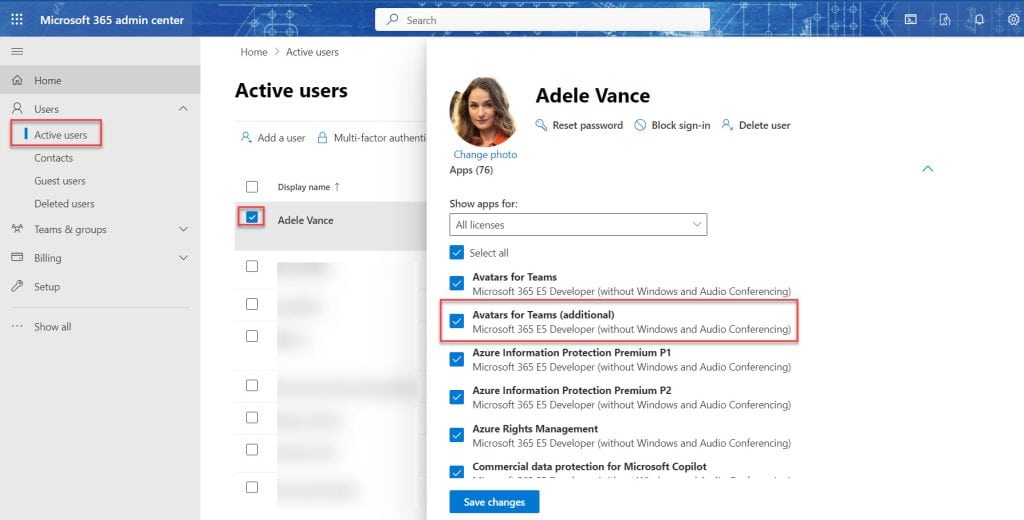Collapse the navigation menu hamburger icon
1024x520 pixels.
point(18,52)
